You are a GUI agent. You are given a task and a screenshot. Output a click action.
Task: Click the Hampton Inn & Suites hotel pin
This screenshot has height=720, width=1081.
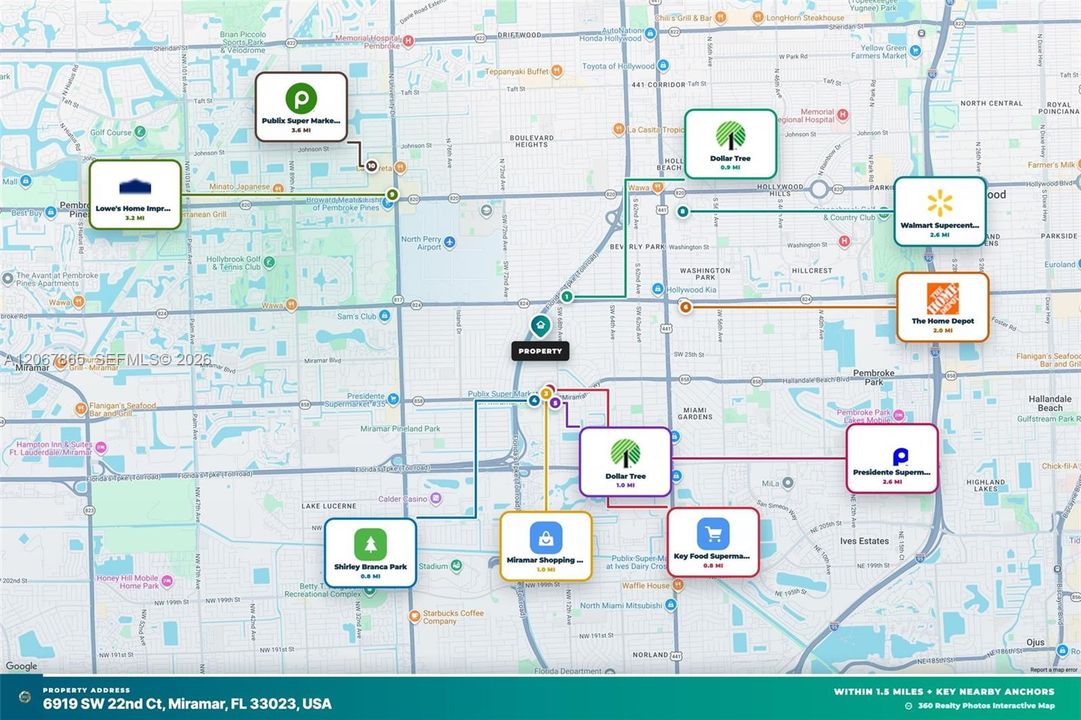(101, 448)
